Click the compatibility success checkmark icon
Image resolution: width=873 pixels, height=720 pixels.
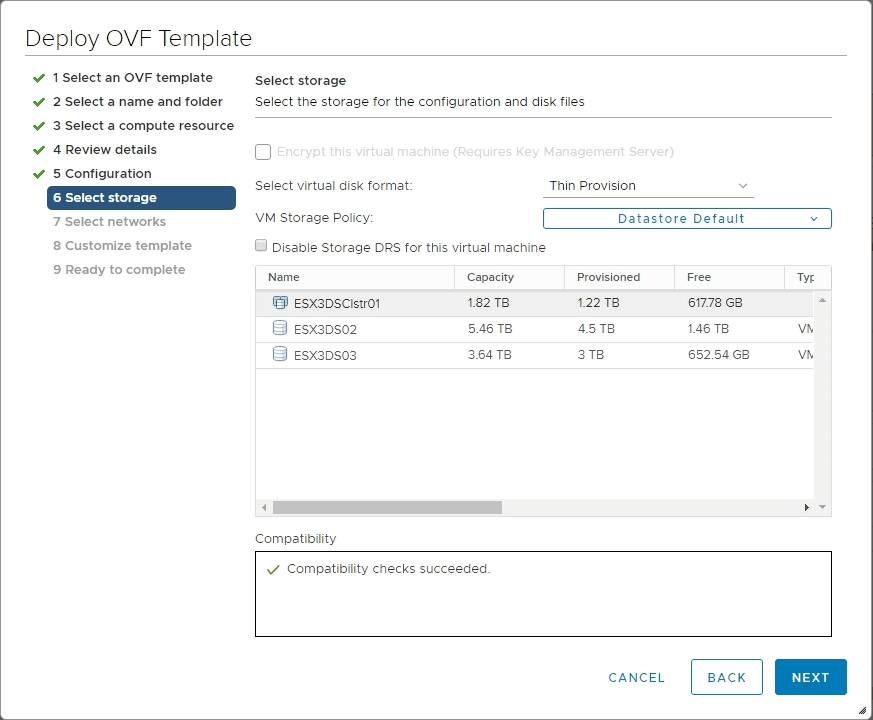[x=273, y=568]
